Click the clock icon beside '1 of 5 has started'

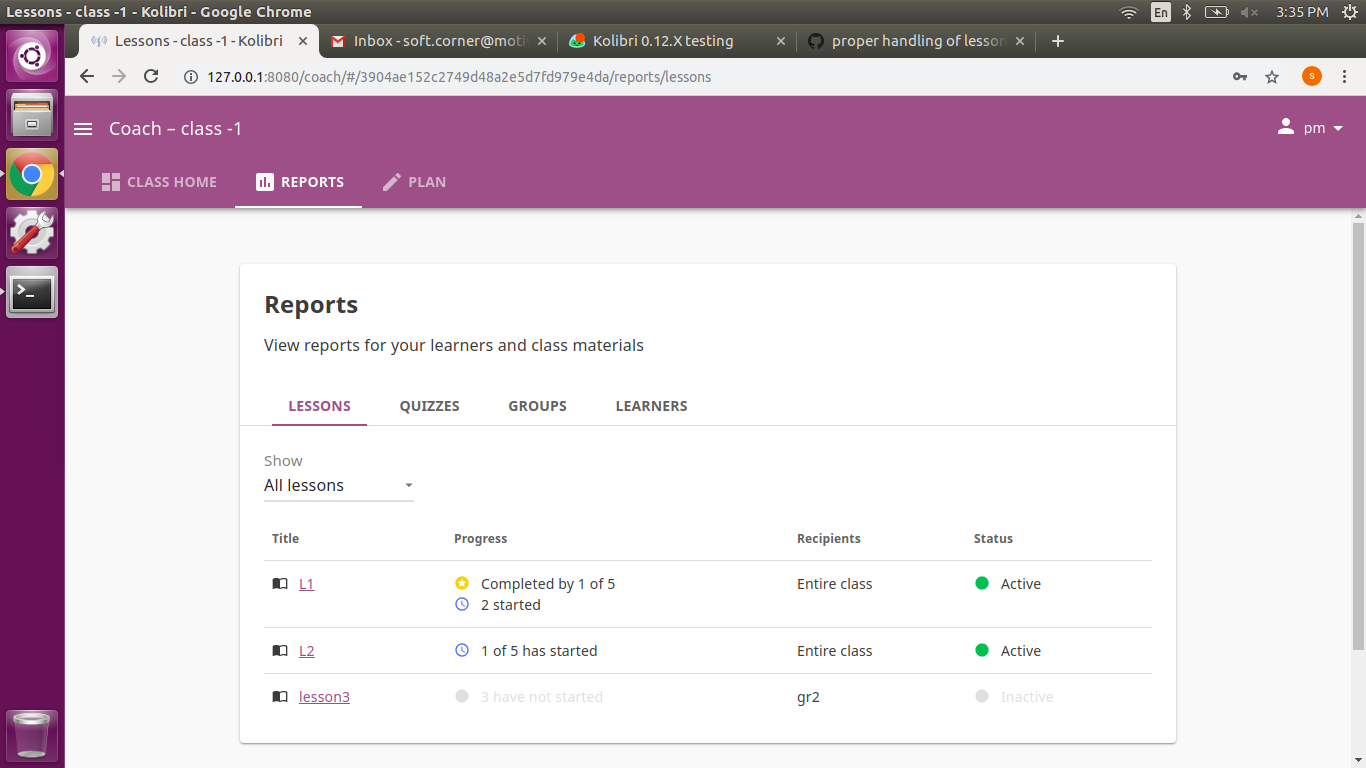(462, 650)
